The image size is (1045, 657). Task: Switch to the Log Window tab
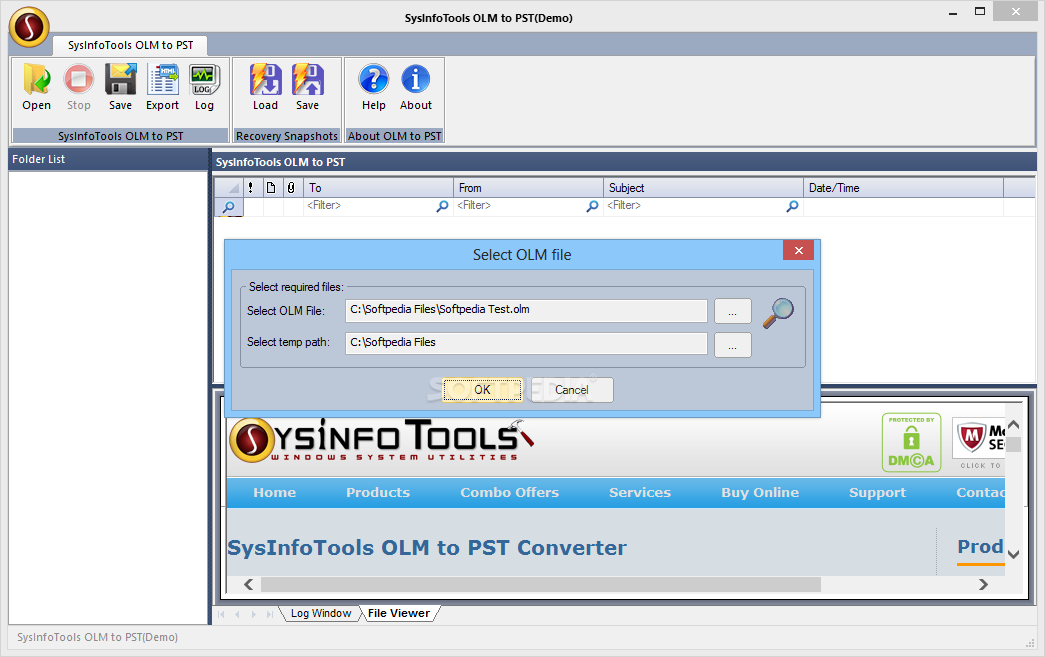(321, 613)
